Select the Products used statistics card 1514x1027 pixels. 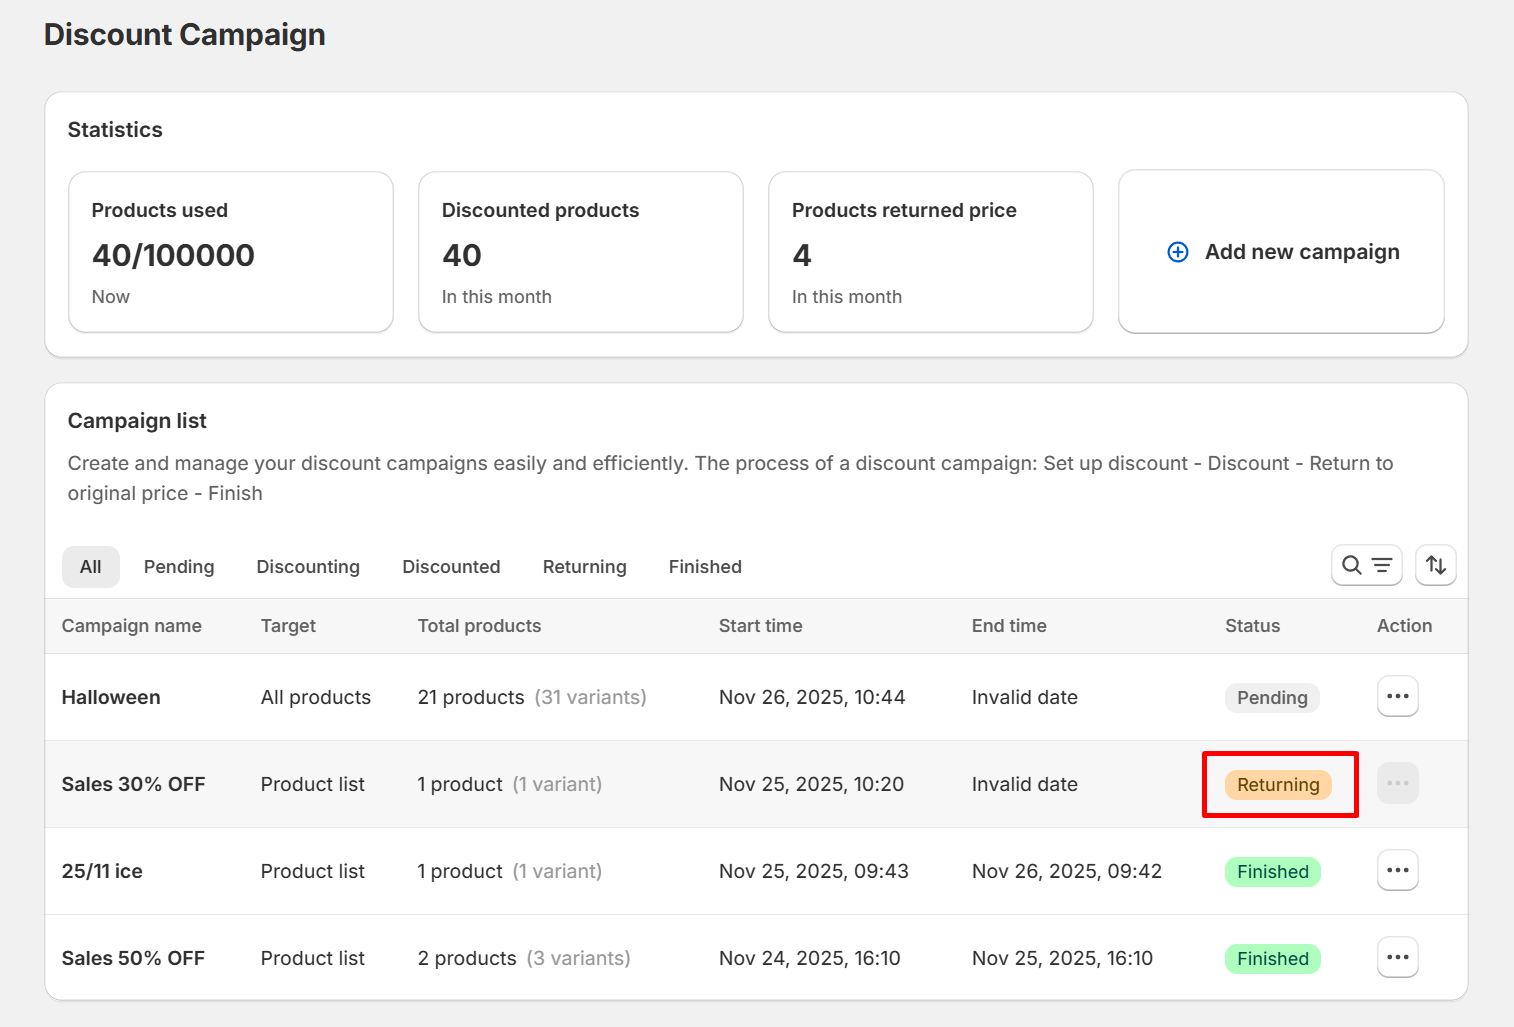pyautogui.click(x=231, y=252)
